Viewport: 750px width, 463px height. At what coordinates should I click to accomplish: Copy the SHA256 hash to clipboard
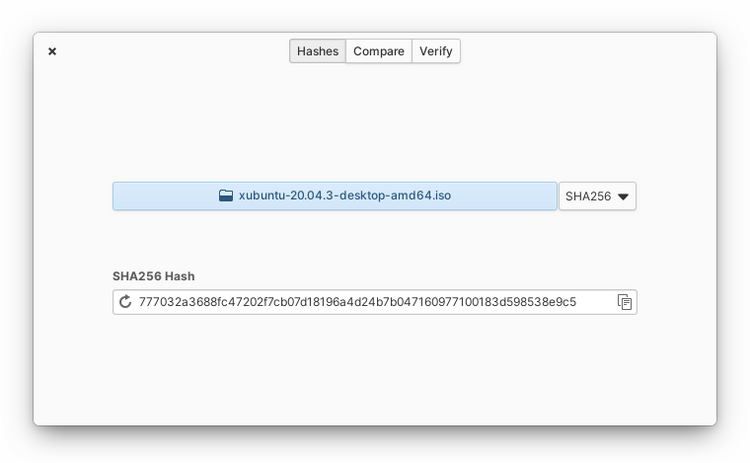[x=625, y=302]
